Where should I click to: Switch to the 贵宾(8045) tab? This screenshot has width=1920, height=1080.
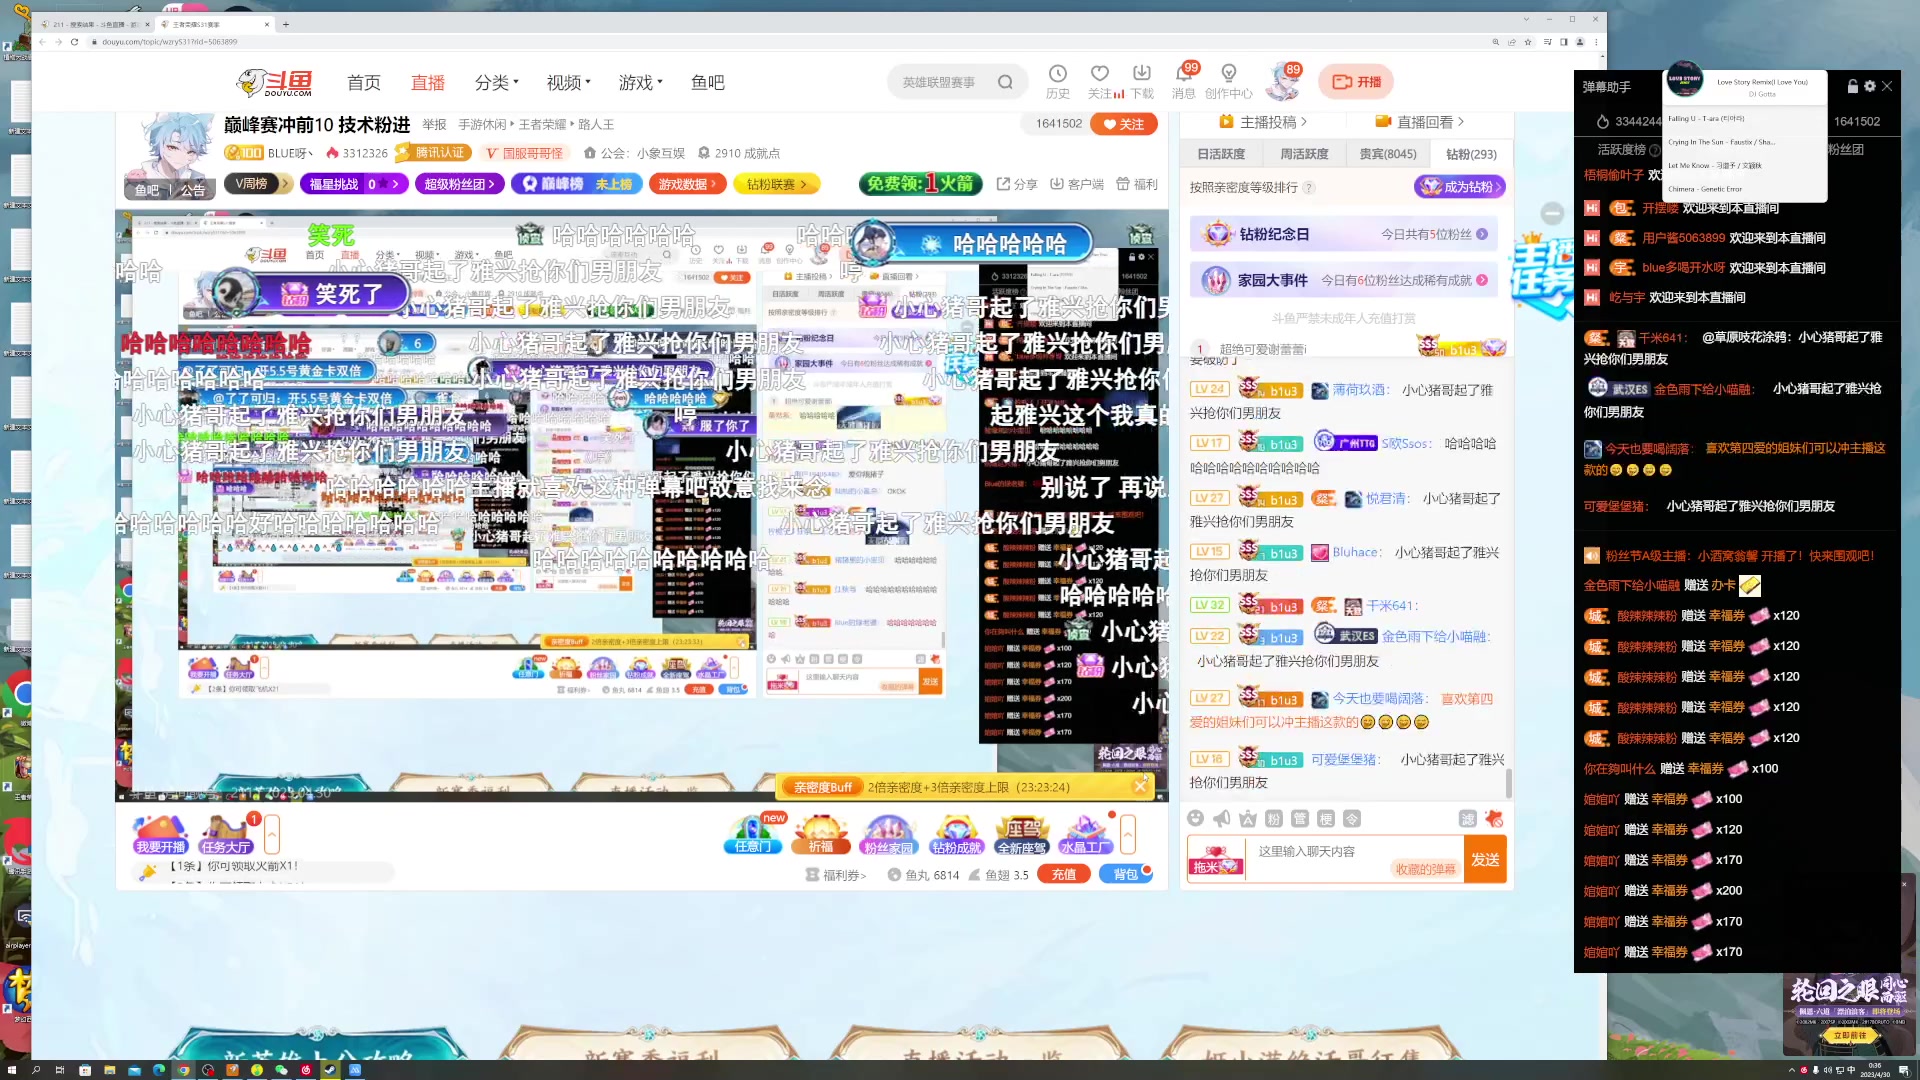[x=1387, y=154]
